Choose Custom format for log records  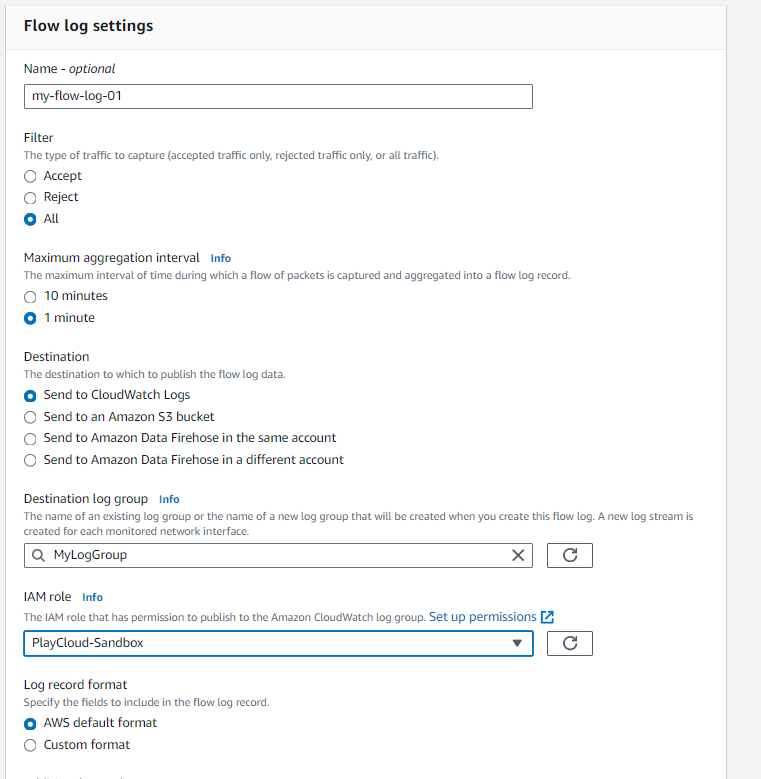[30, 745]
